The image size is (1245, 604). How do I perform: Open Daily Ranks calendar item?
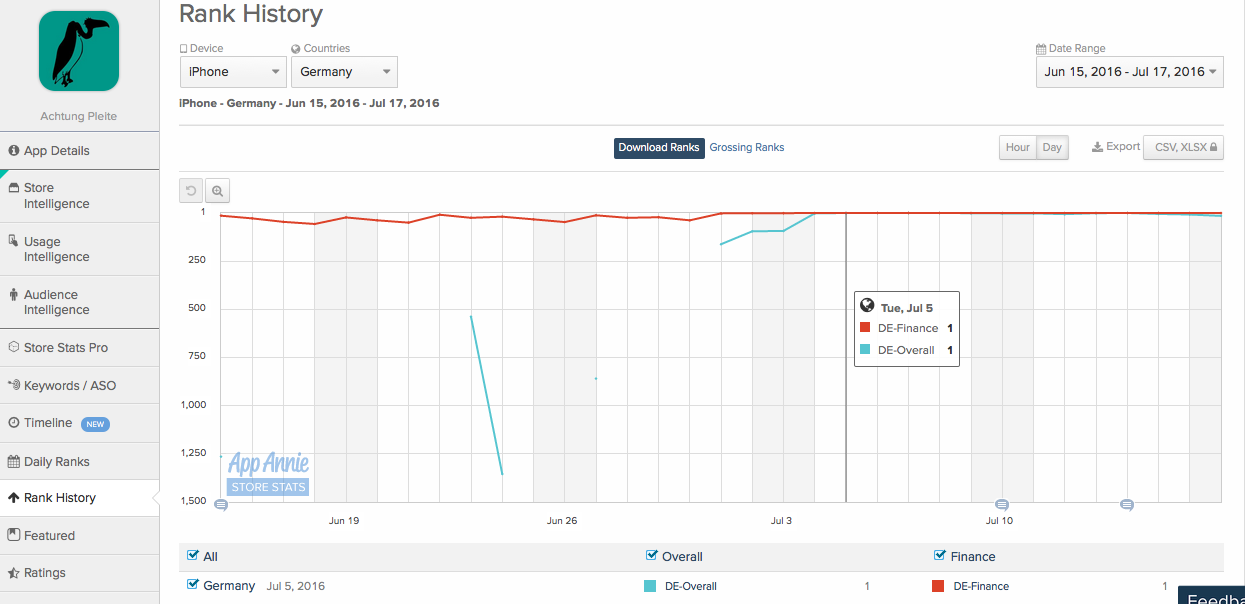click(56, 461)
